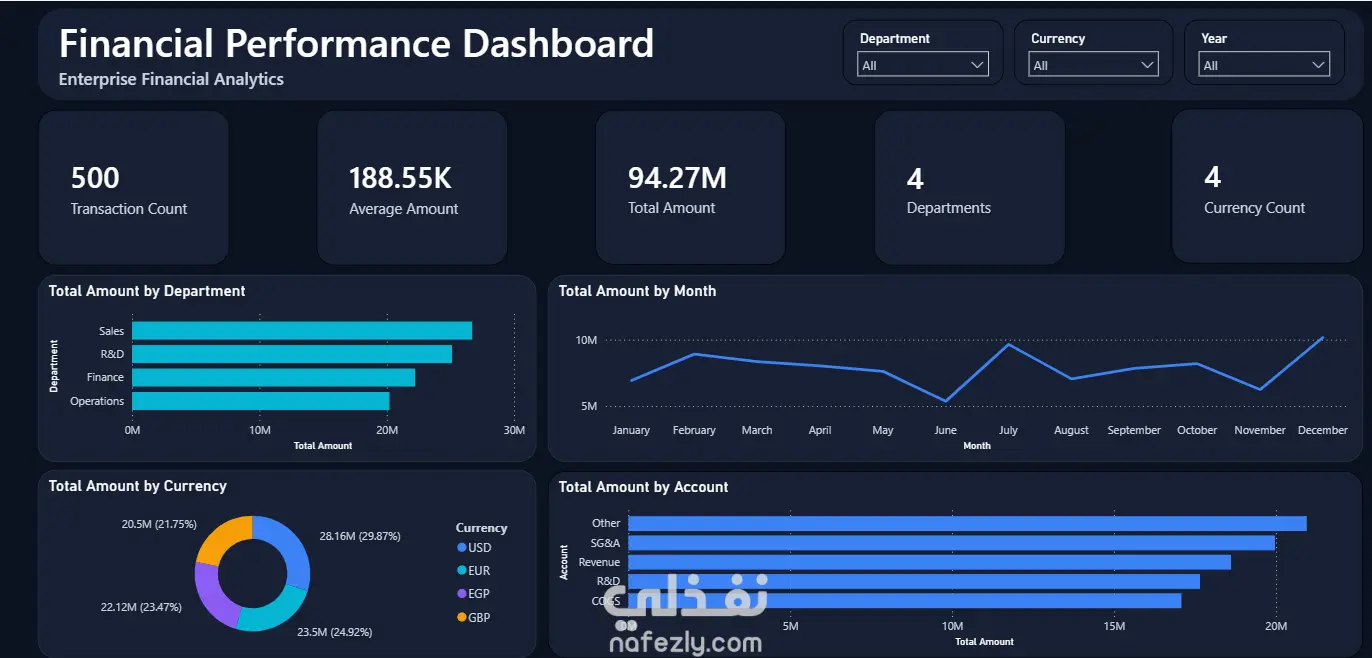This screenshot has width=1372, height=658.
Task: Click the SG&A bar in account chart
Action: pyautogui.click(x=951, y=543)
